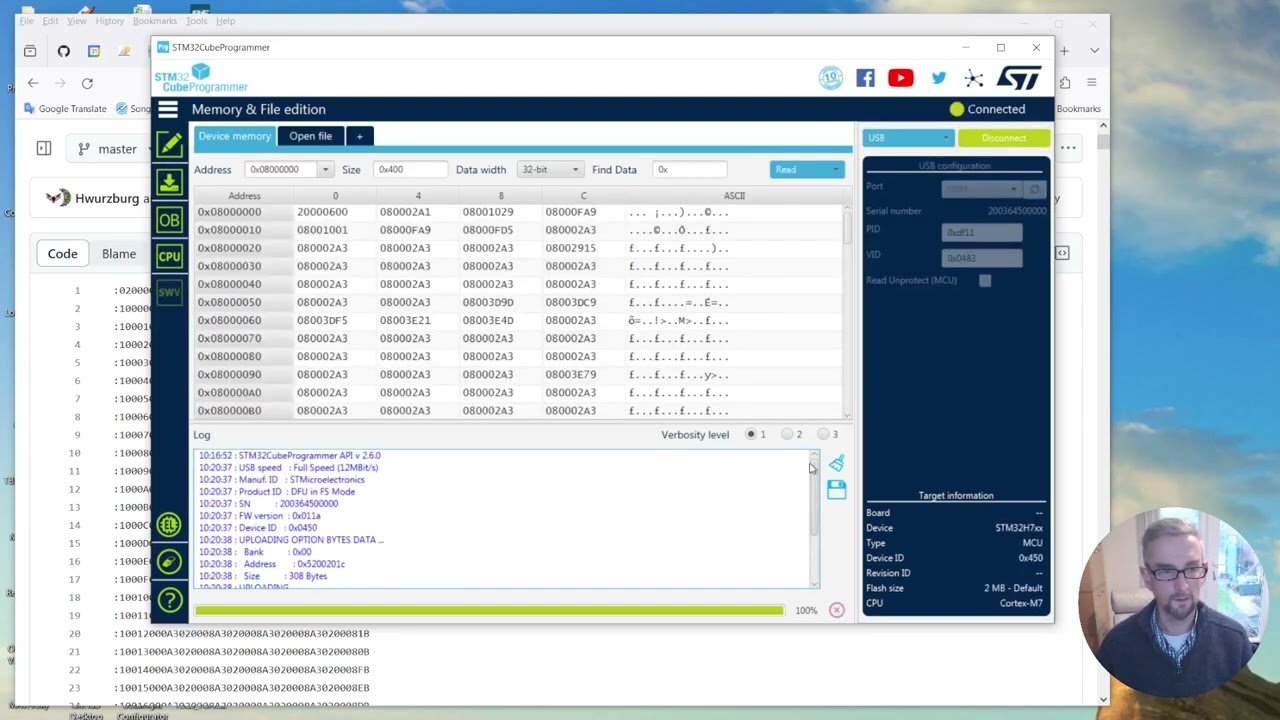Set verbosity level to 1
The width and height of the screenshot is (1280, 720).
751,434
